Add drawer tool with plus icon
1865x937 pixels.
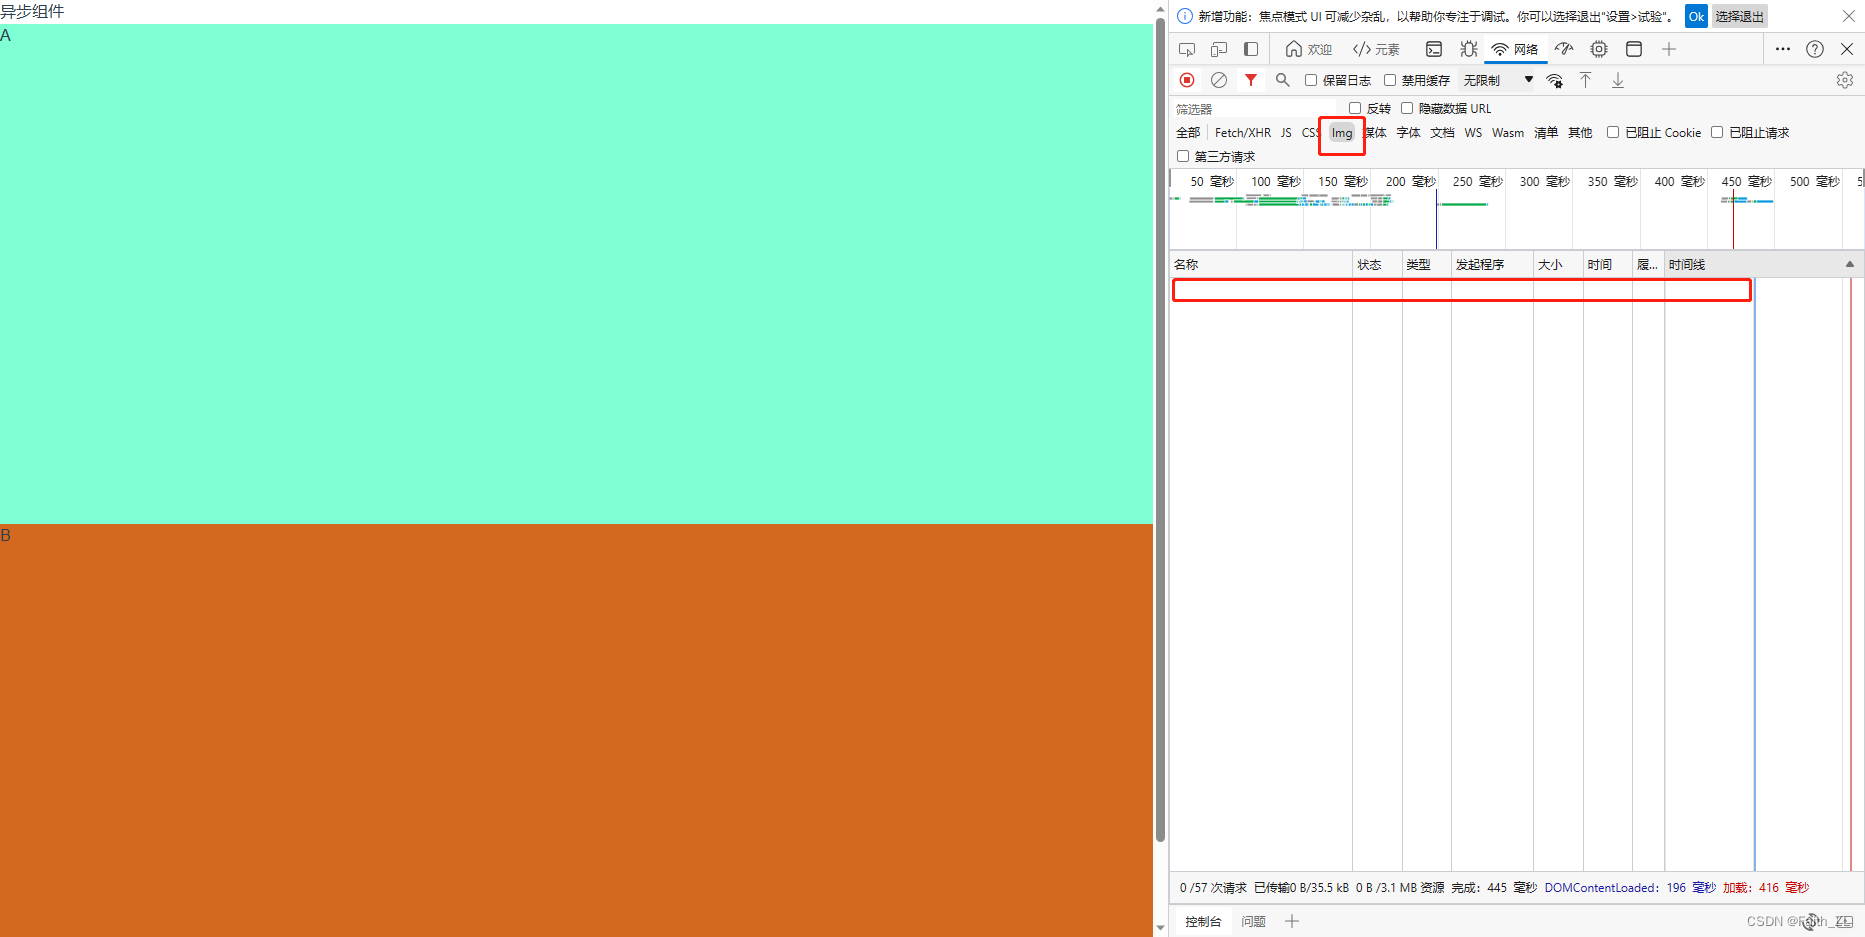click(1292, 921)
